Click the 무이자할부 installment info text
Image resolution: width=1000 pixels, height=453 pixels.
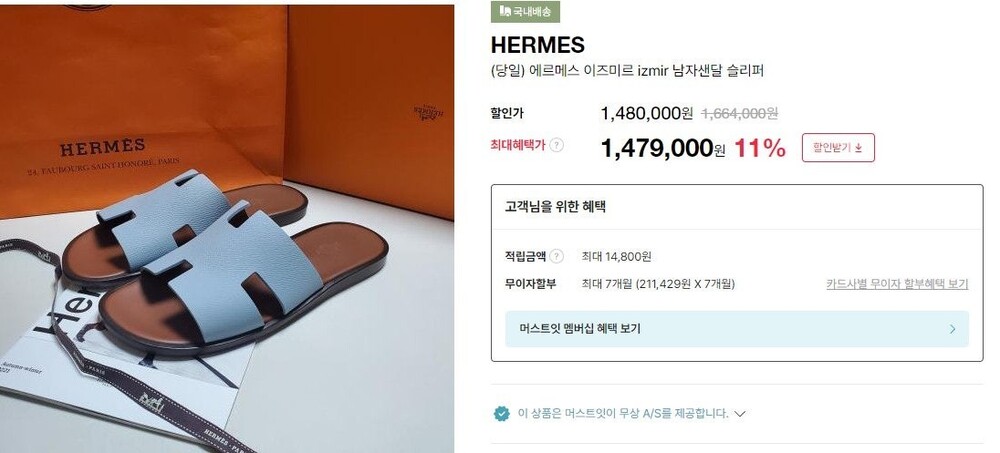click(658, 284)
